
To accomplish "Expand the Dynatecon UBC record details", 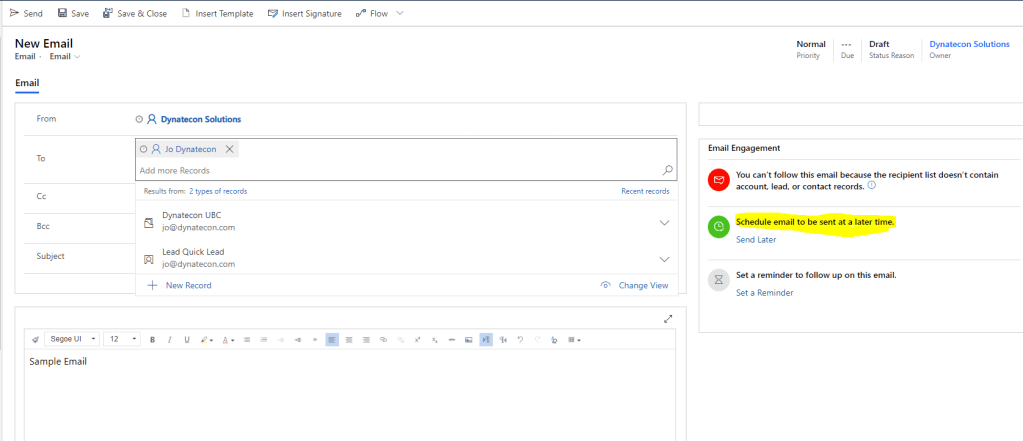I will [x=664, y=222].
